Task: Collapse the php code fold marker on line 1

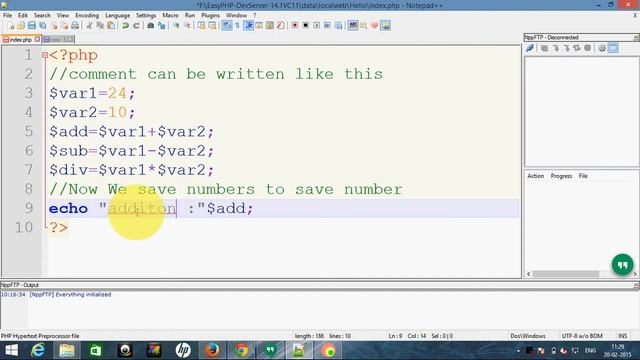Action: (x=45, y=55)
